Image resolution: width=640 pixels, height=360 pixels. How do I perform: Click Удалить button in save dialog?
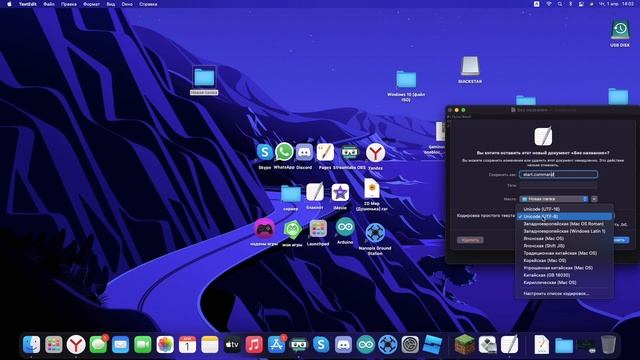click(x=470, y=240)
